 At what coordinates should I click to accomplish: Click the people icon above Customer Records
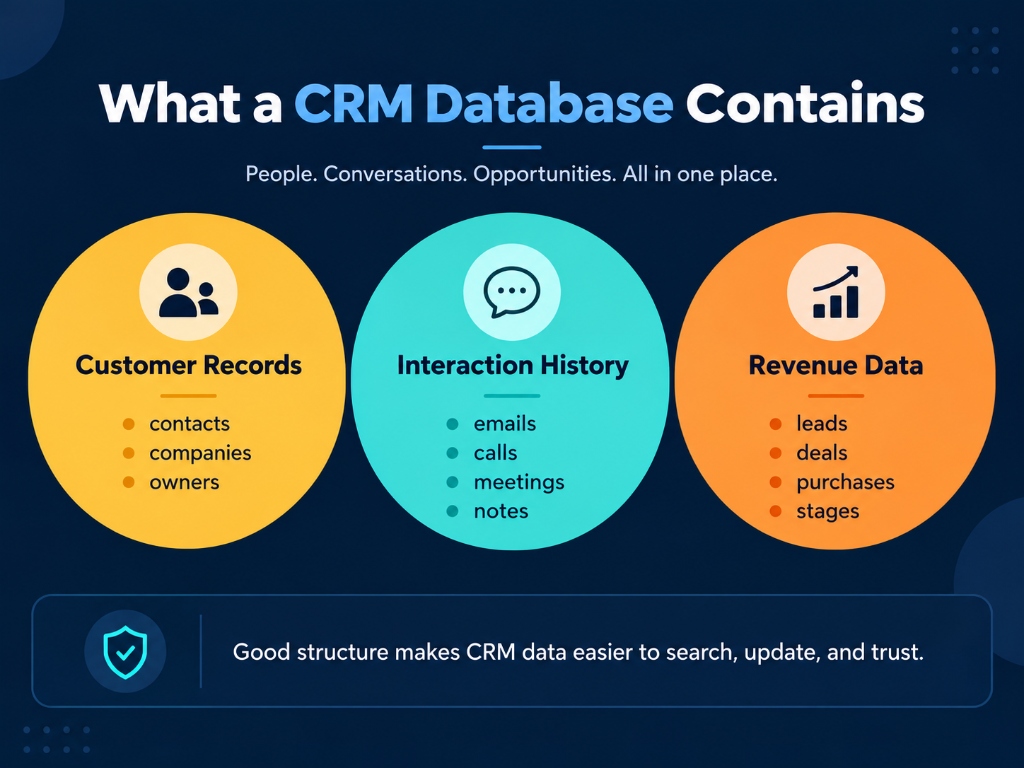(188, 293)
